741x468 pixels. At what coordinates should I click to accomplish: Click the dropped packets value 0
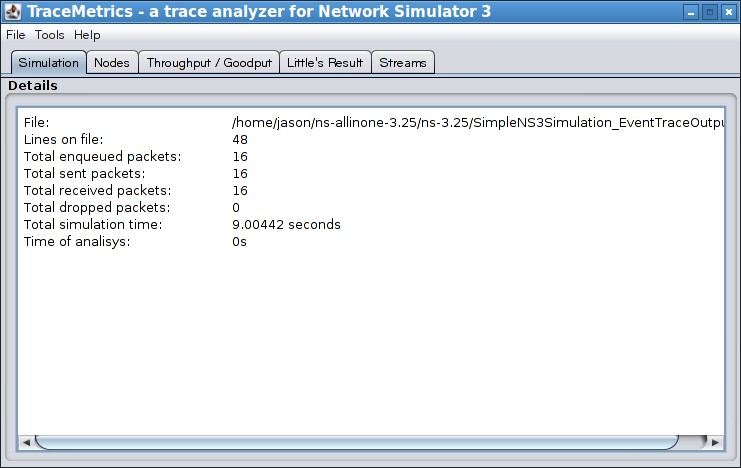tap(236, 208)
